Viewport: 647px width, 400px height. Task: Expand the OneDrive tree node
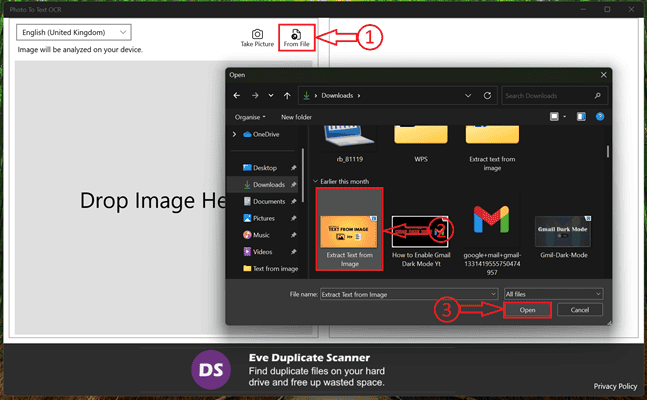point(234,134)
